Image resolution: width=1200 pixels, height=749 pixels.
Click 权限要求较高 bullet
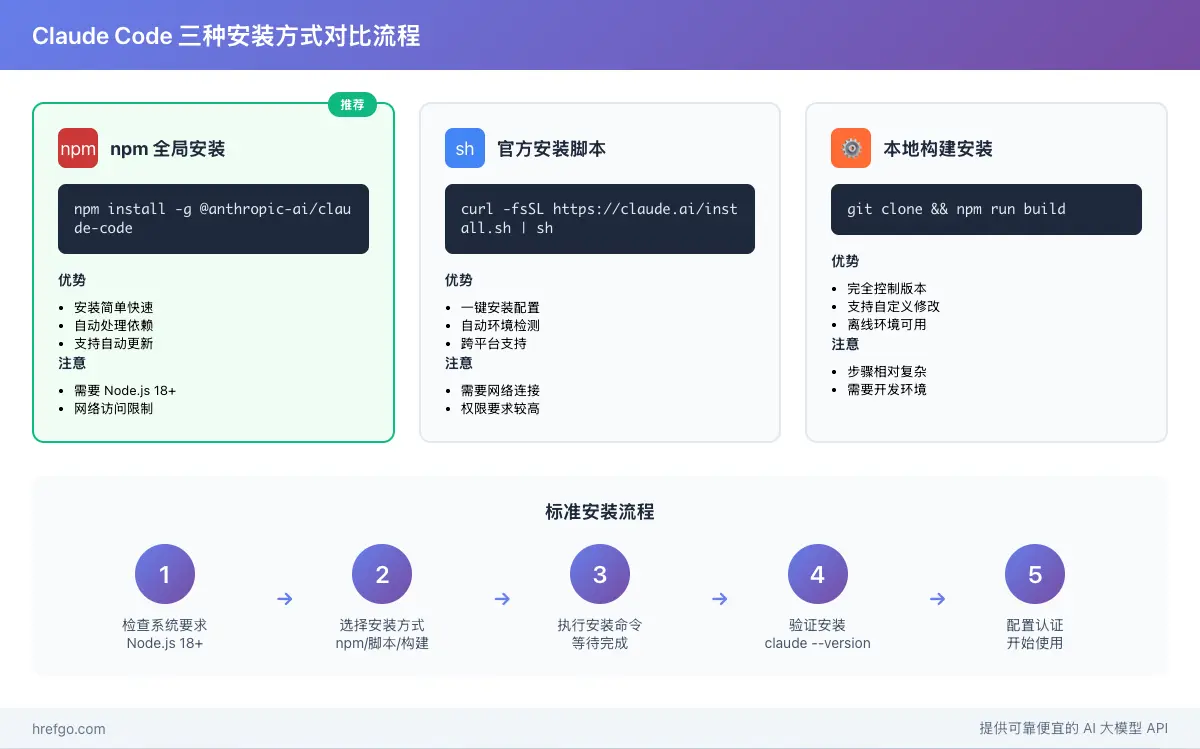tap(500, 409)
